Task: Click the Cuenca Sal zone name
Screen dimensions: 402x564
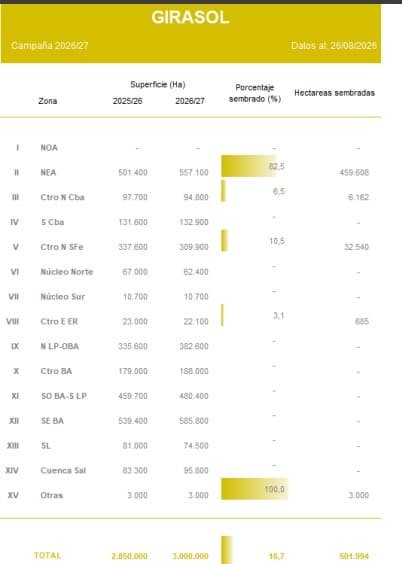Action: pyautogui.click(x=63, y=470)
